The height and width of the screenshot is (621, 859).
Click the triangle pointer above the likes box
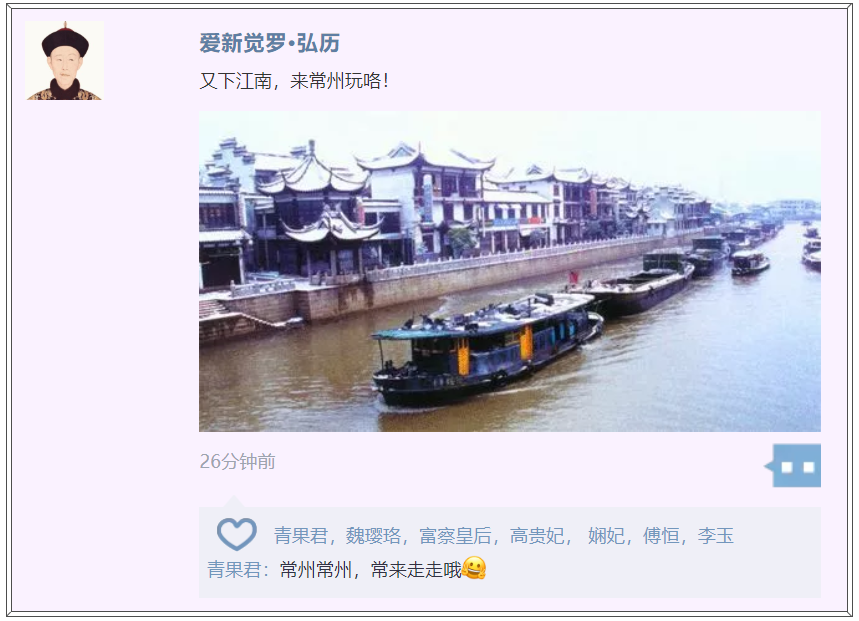point(234,502)
